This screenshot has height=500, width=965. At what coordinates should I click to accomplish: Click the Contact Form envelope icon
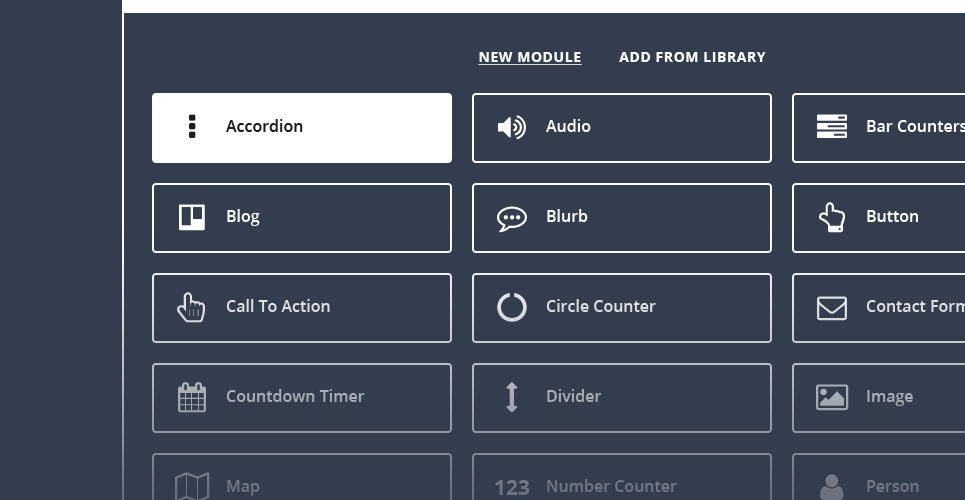831,308
